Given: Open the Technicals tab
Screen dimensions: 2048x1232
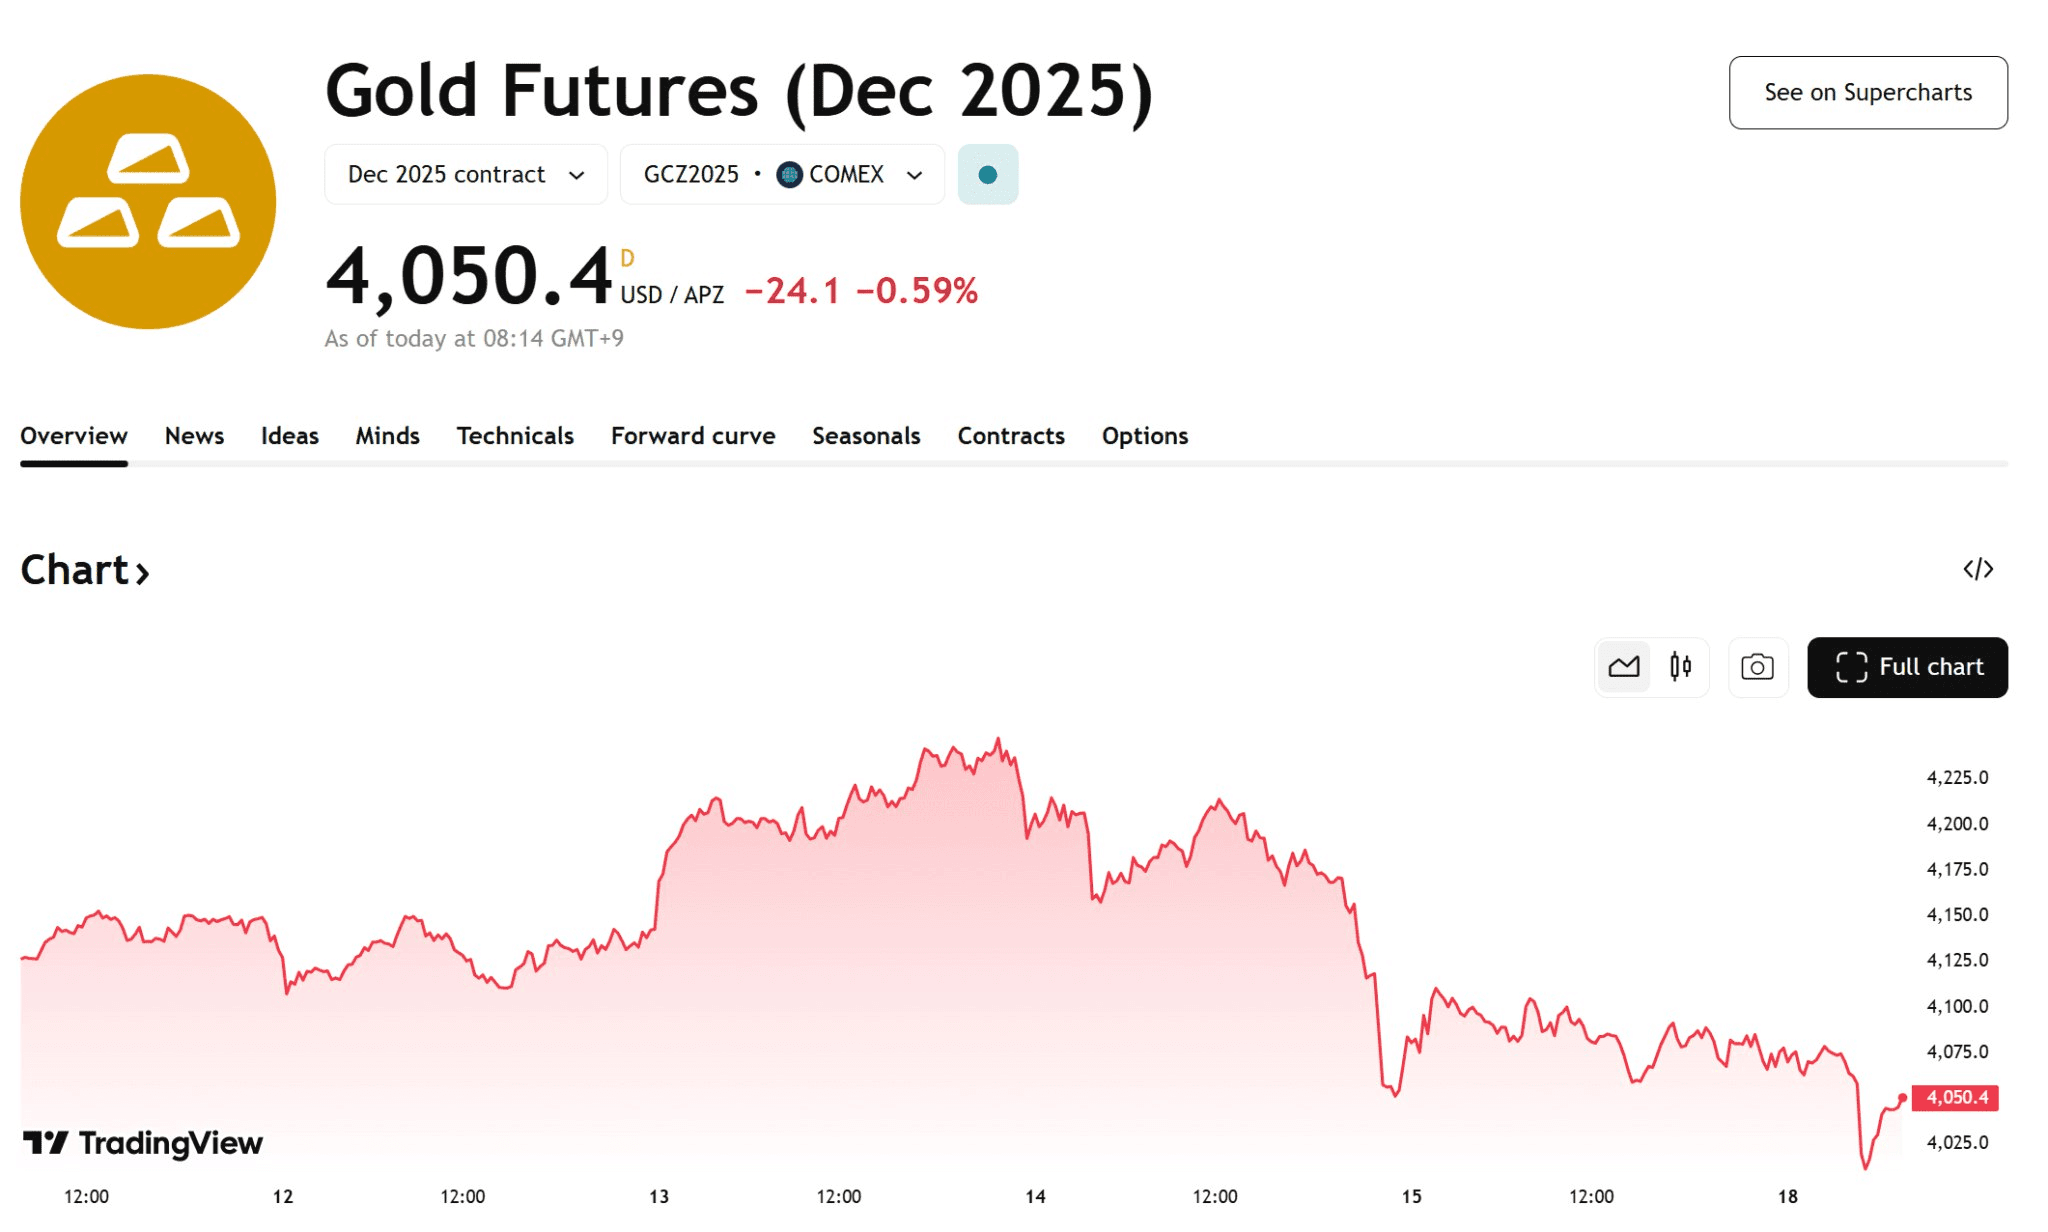Looking at the screenshot, I should click(x=515, y=436).
